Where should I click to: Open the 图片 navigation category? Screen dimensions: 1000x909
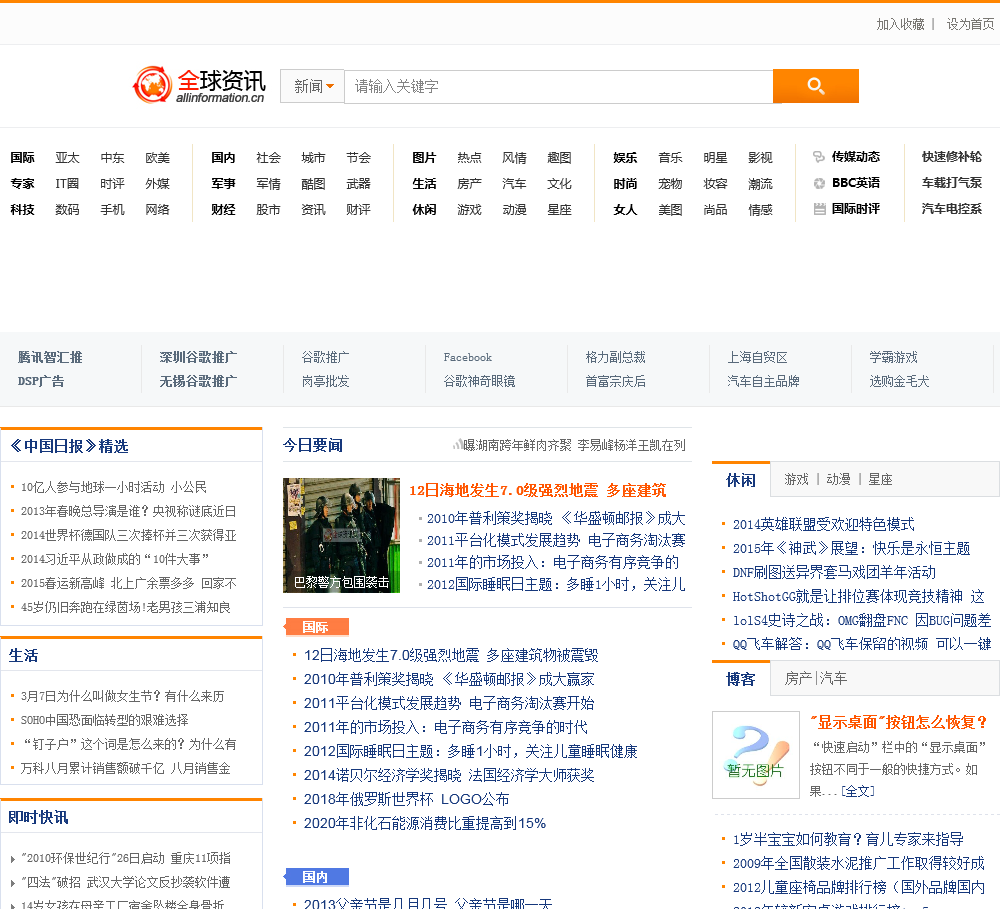[424, 158]
